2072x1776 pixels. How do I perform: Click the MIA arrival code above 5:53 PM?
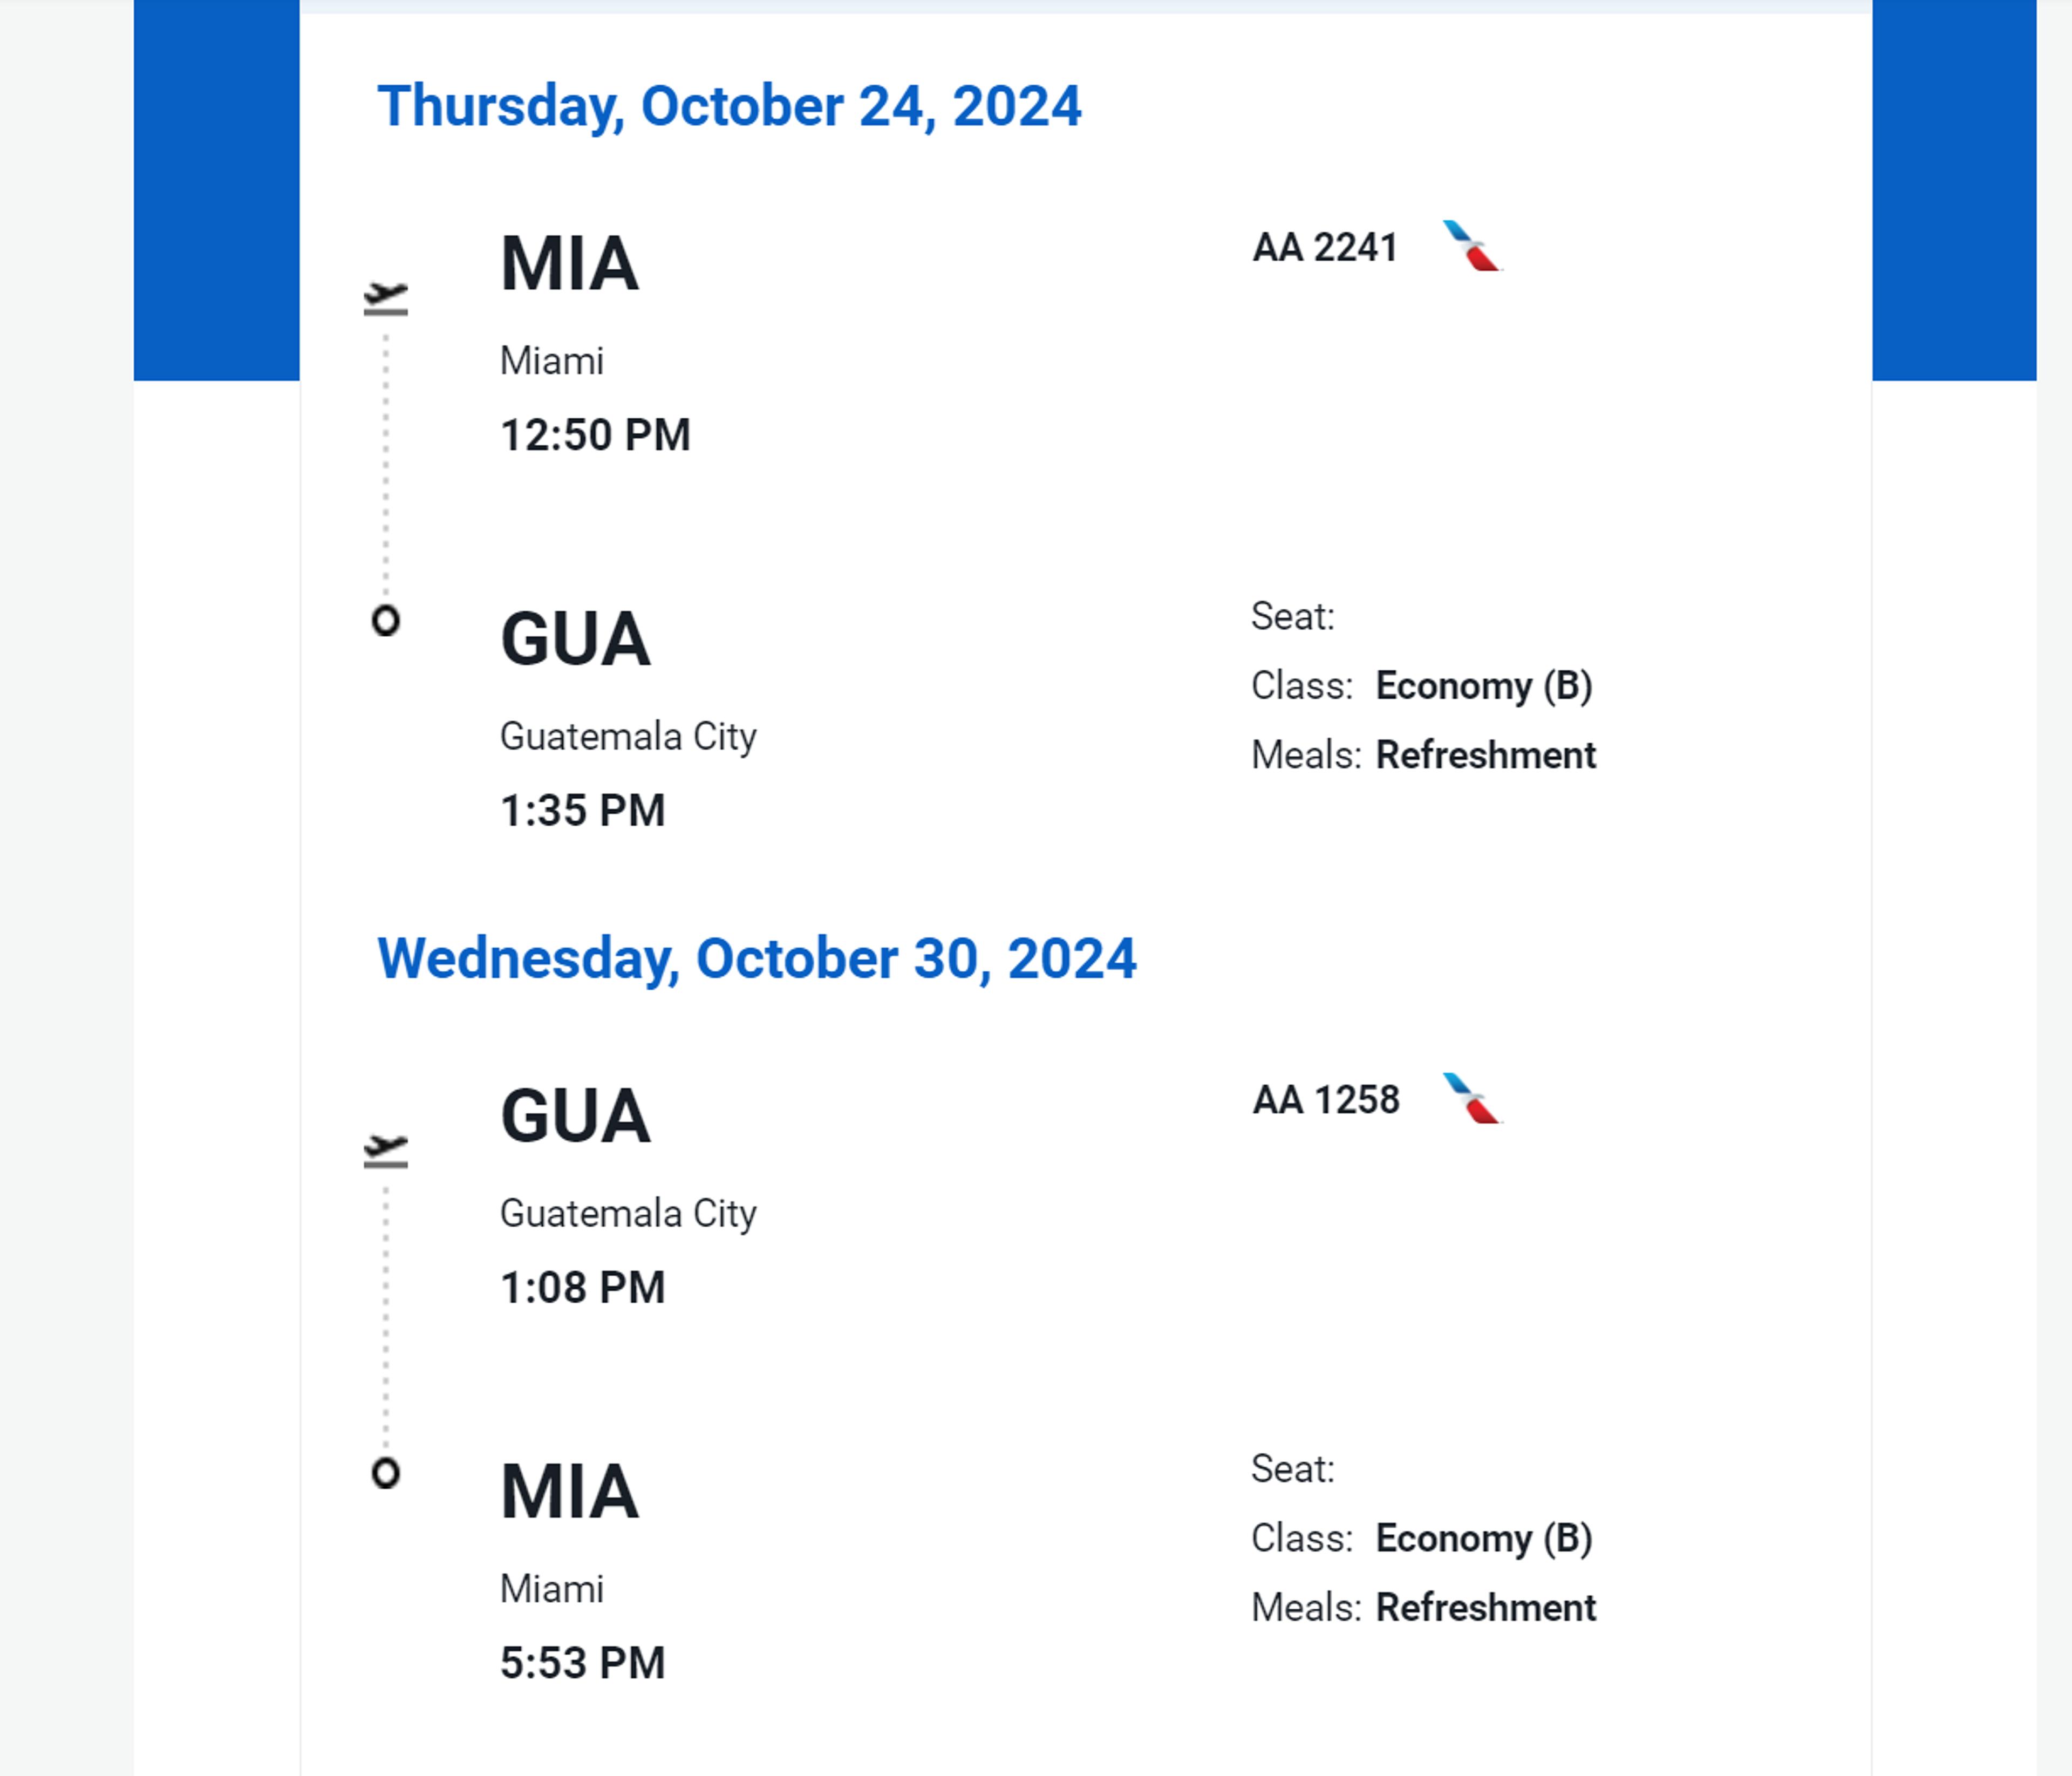click(x=569, y=1491)
